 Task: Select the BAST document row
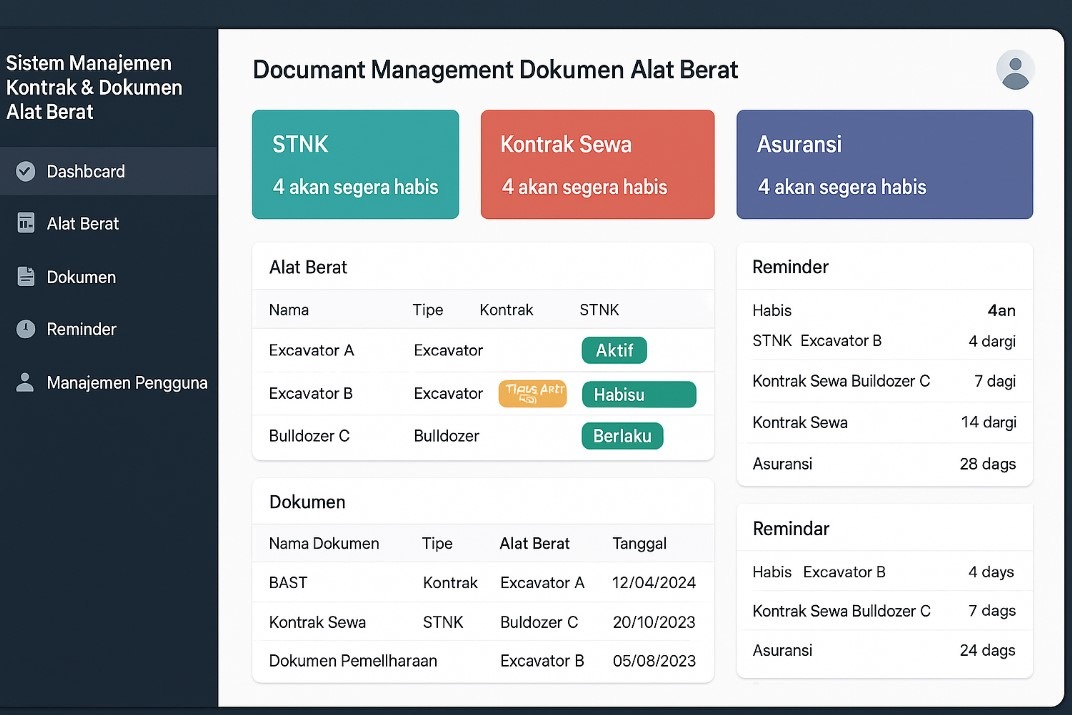click(x=482, y=582)
